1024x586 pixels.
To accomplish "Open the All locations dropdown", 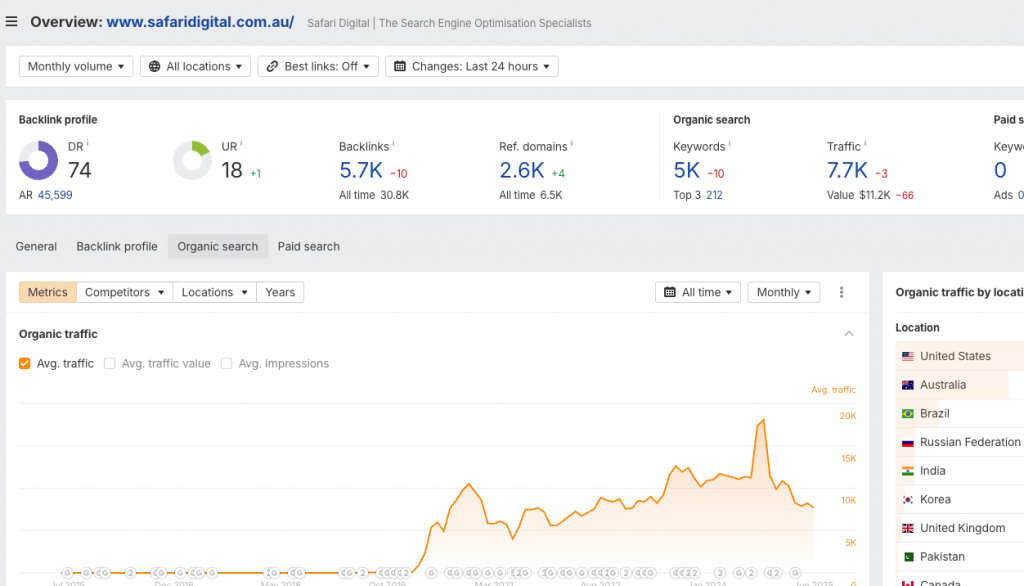I will (195, 66).
